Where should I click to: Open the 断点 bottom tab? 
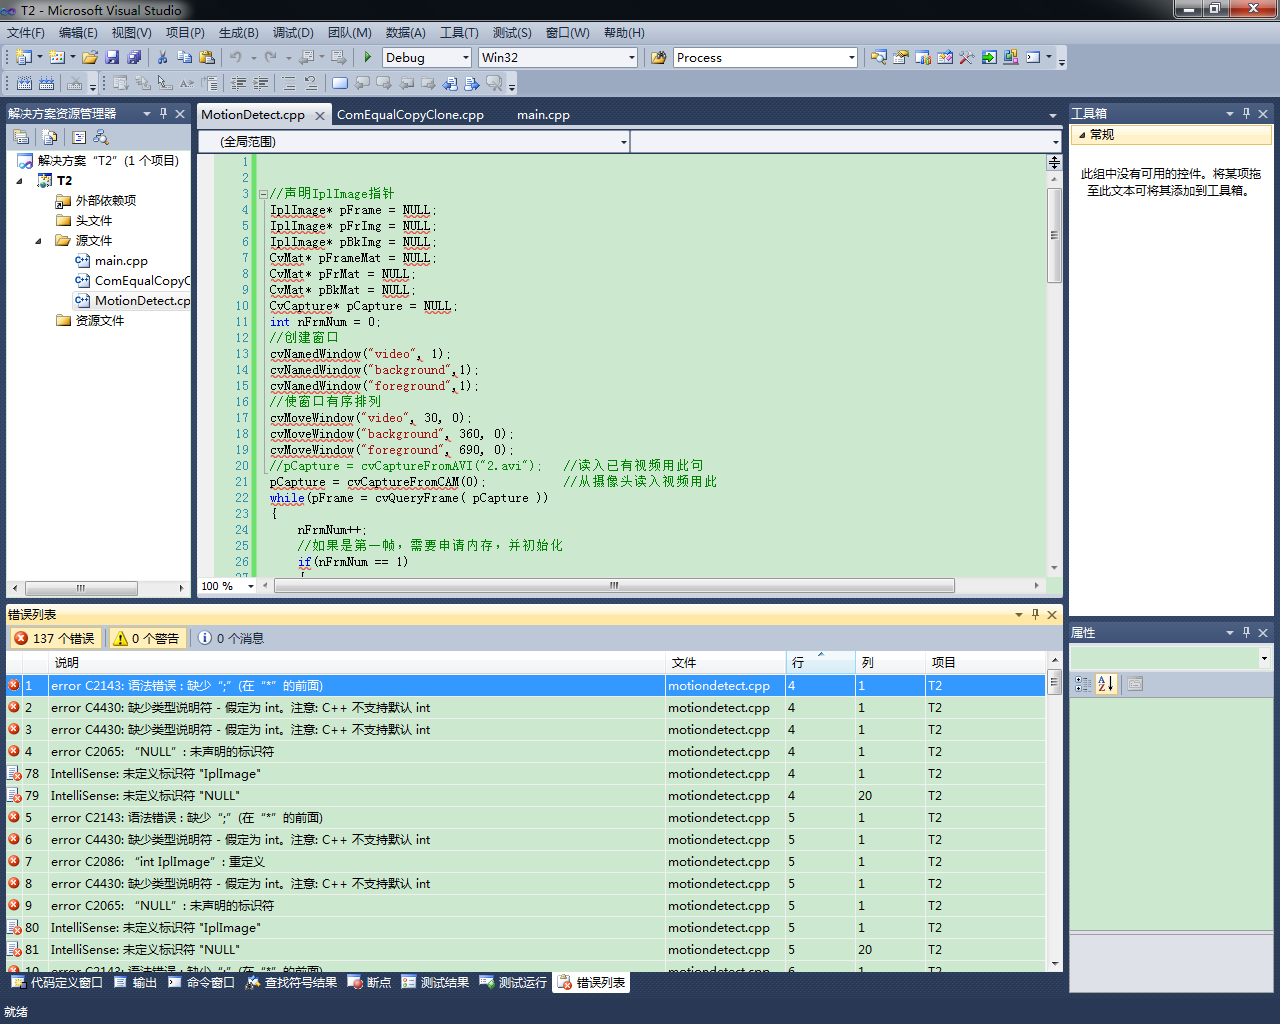369,983
